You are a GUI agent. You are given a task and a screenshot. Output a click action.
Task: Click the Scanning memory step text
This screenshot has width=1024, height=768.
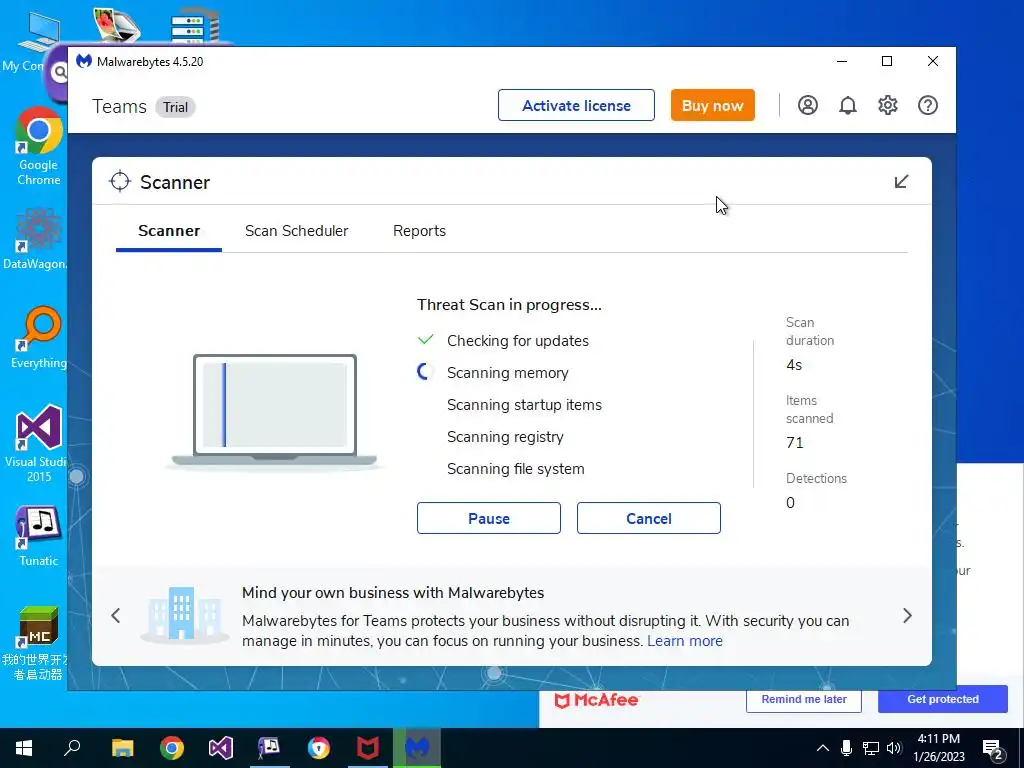(x=507, y=373)
